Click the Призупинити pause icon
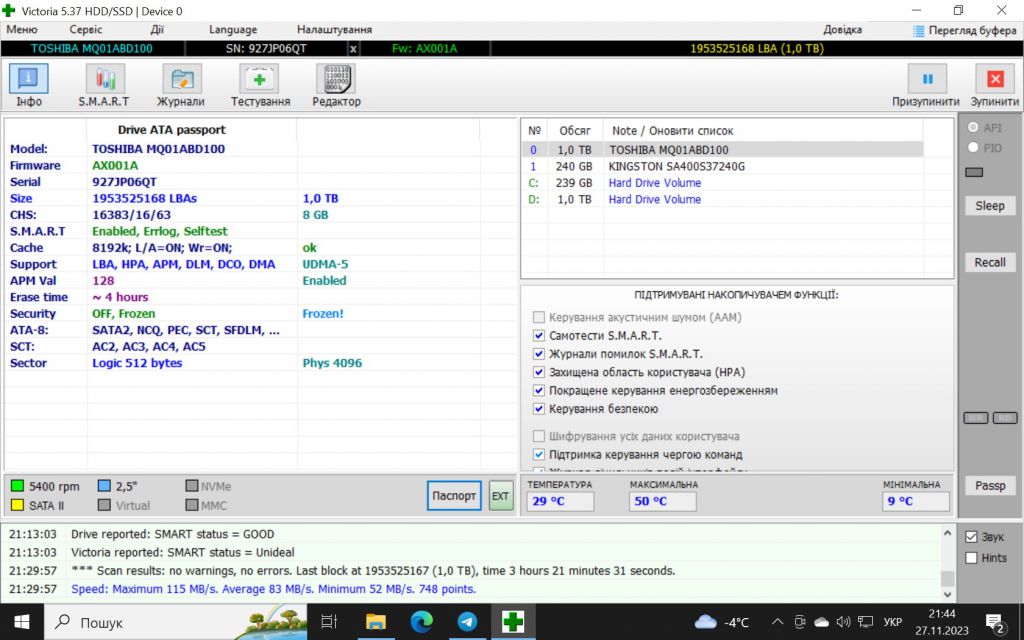This screenshot has height=640, width=1024. point(927,79)
